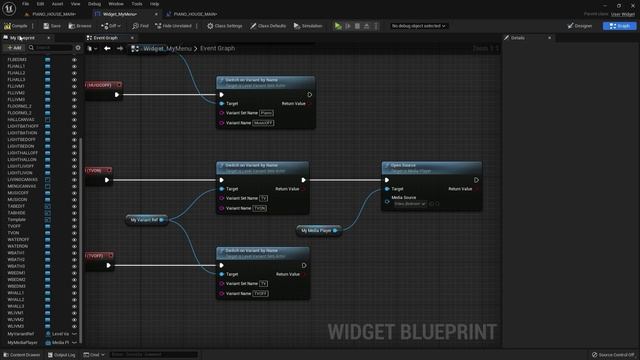
Task: Click the TVON event exec output pin
Action: (x=107, y=180)
